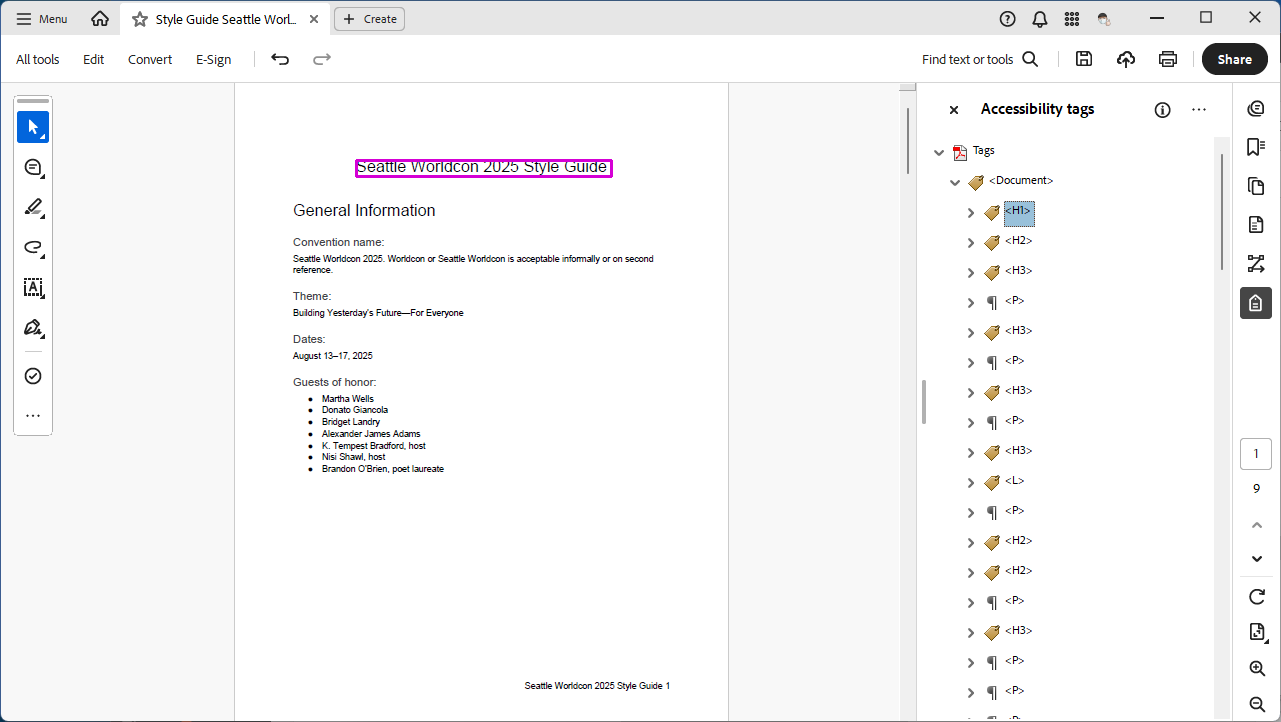Select the L tag label

tap(1015, 481)
